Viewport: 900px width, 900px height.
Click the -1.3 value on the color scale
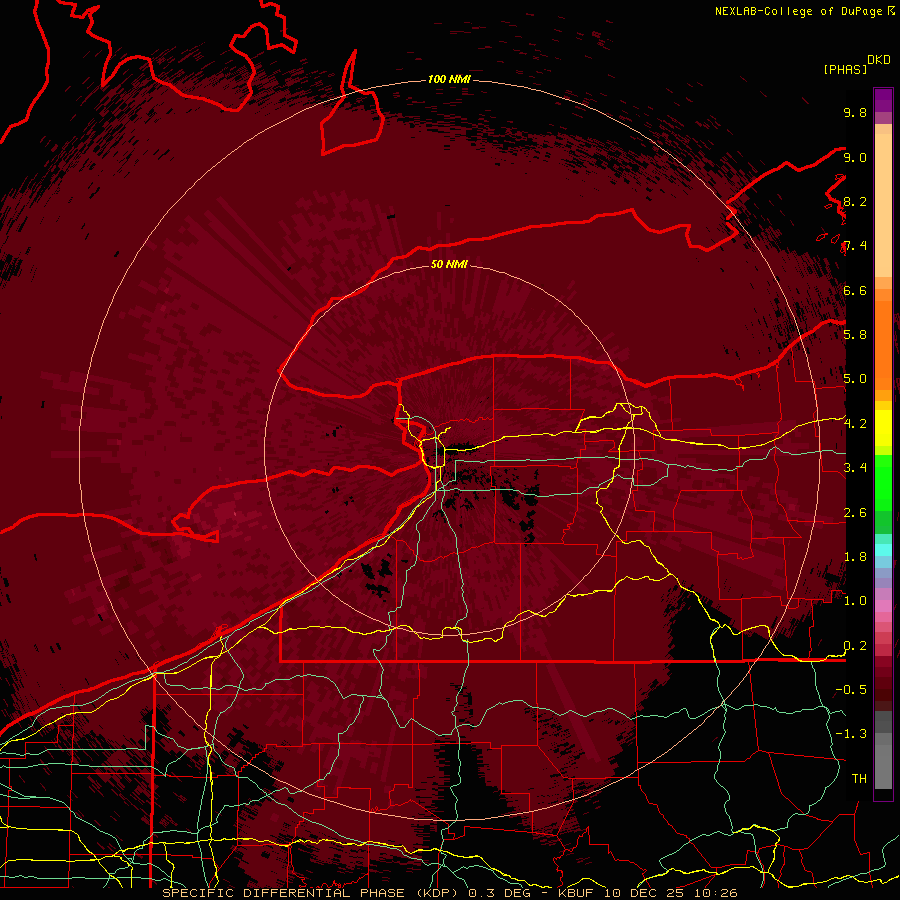851,734
